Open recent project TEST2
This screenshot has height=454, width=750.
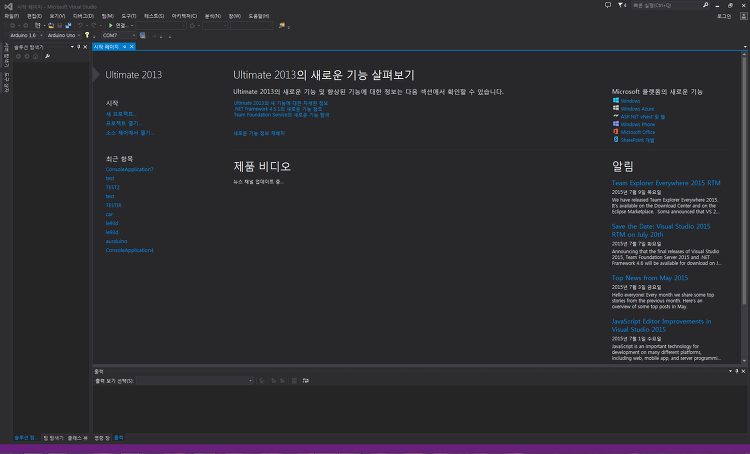(112, 187)
